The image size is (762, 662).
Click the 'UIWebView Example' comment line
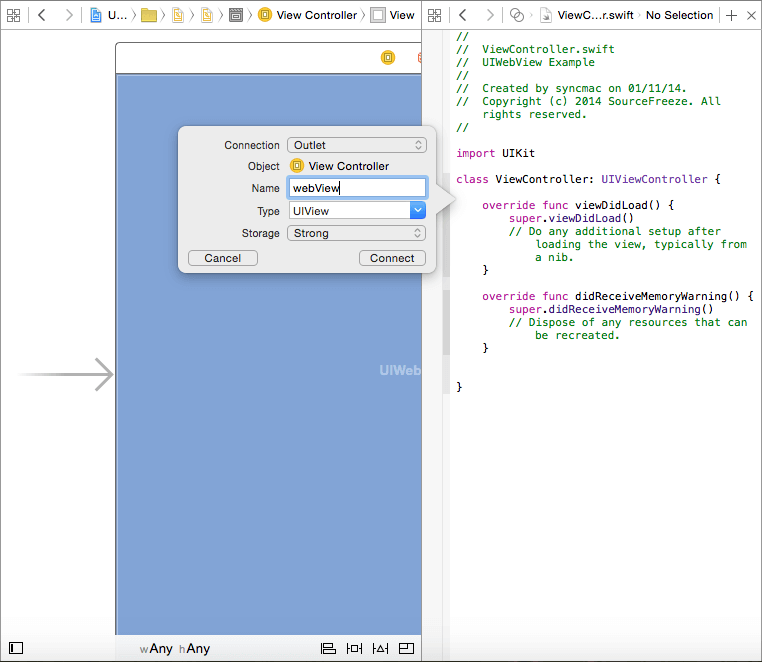(525, 62)
